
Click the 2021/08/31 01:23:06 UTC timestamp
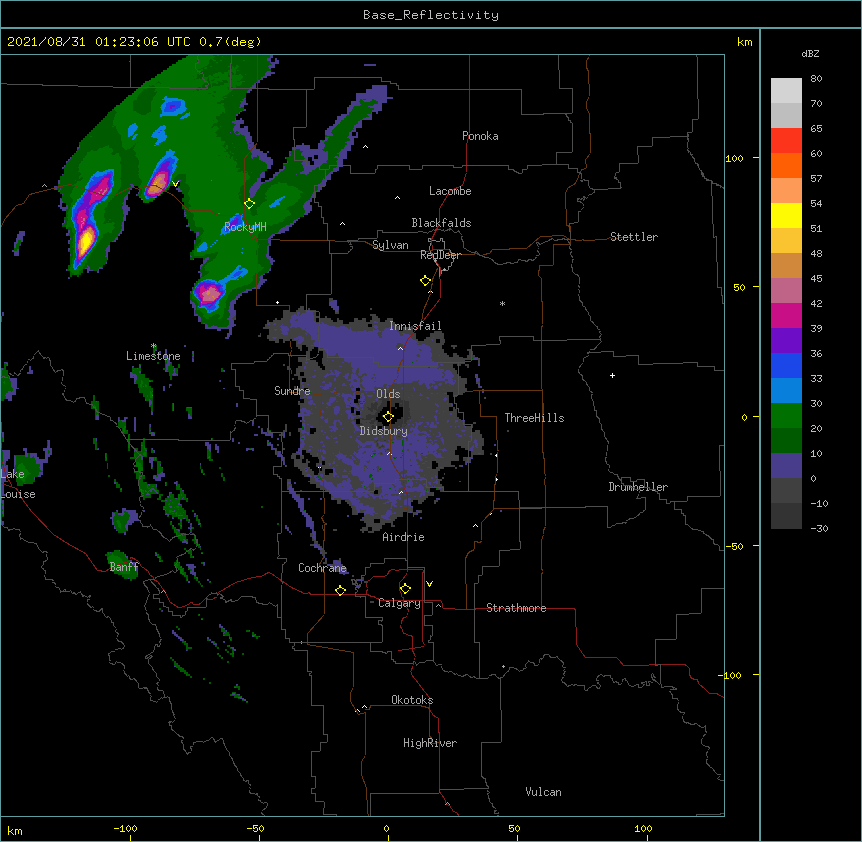coord(98,42)
